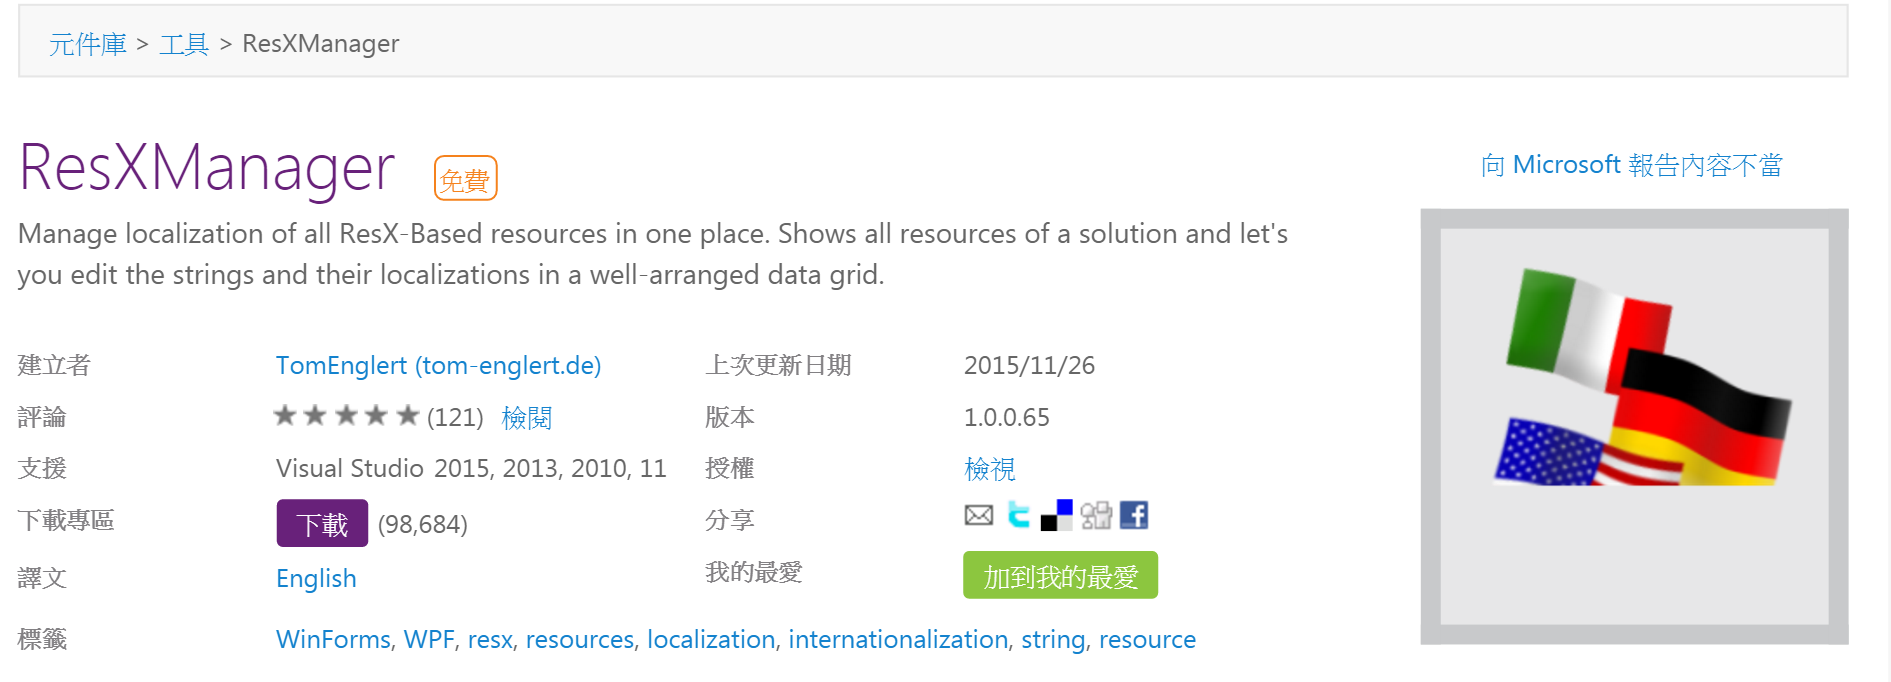Image resolution: width=1891 pixels, height=682 pixels.
Task: Click the five-star rating stars
Action: 346,416
